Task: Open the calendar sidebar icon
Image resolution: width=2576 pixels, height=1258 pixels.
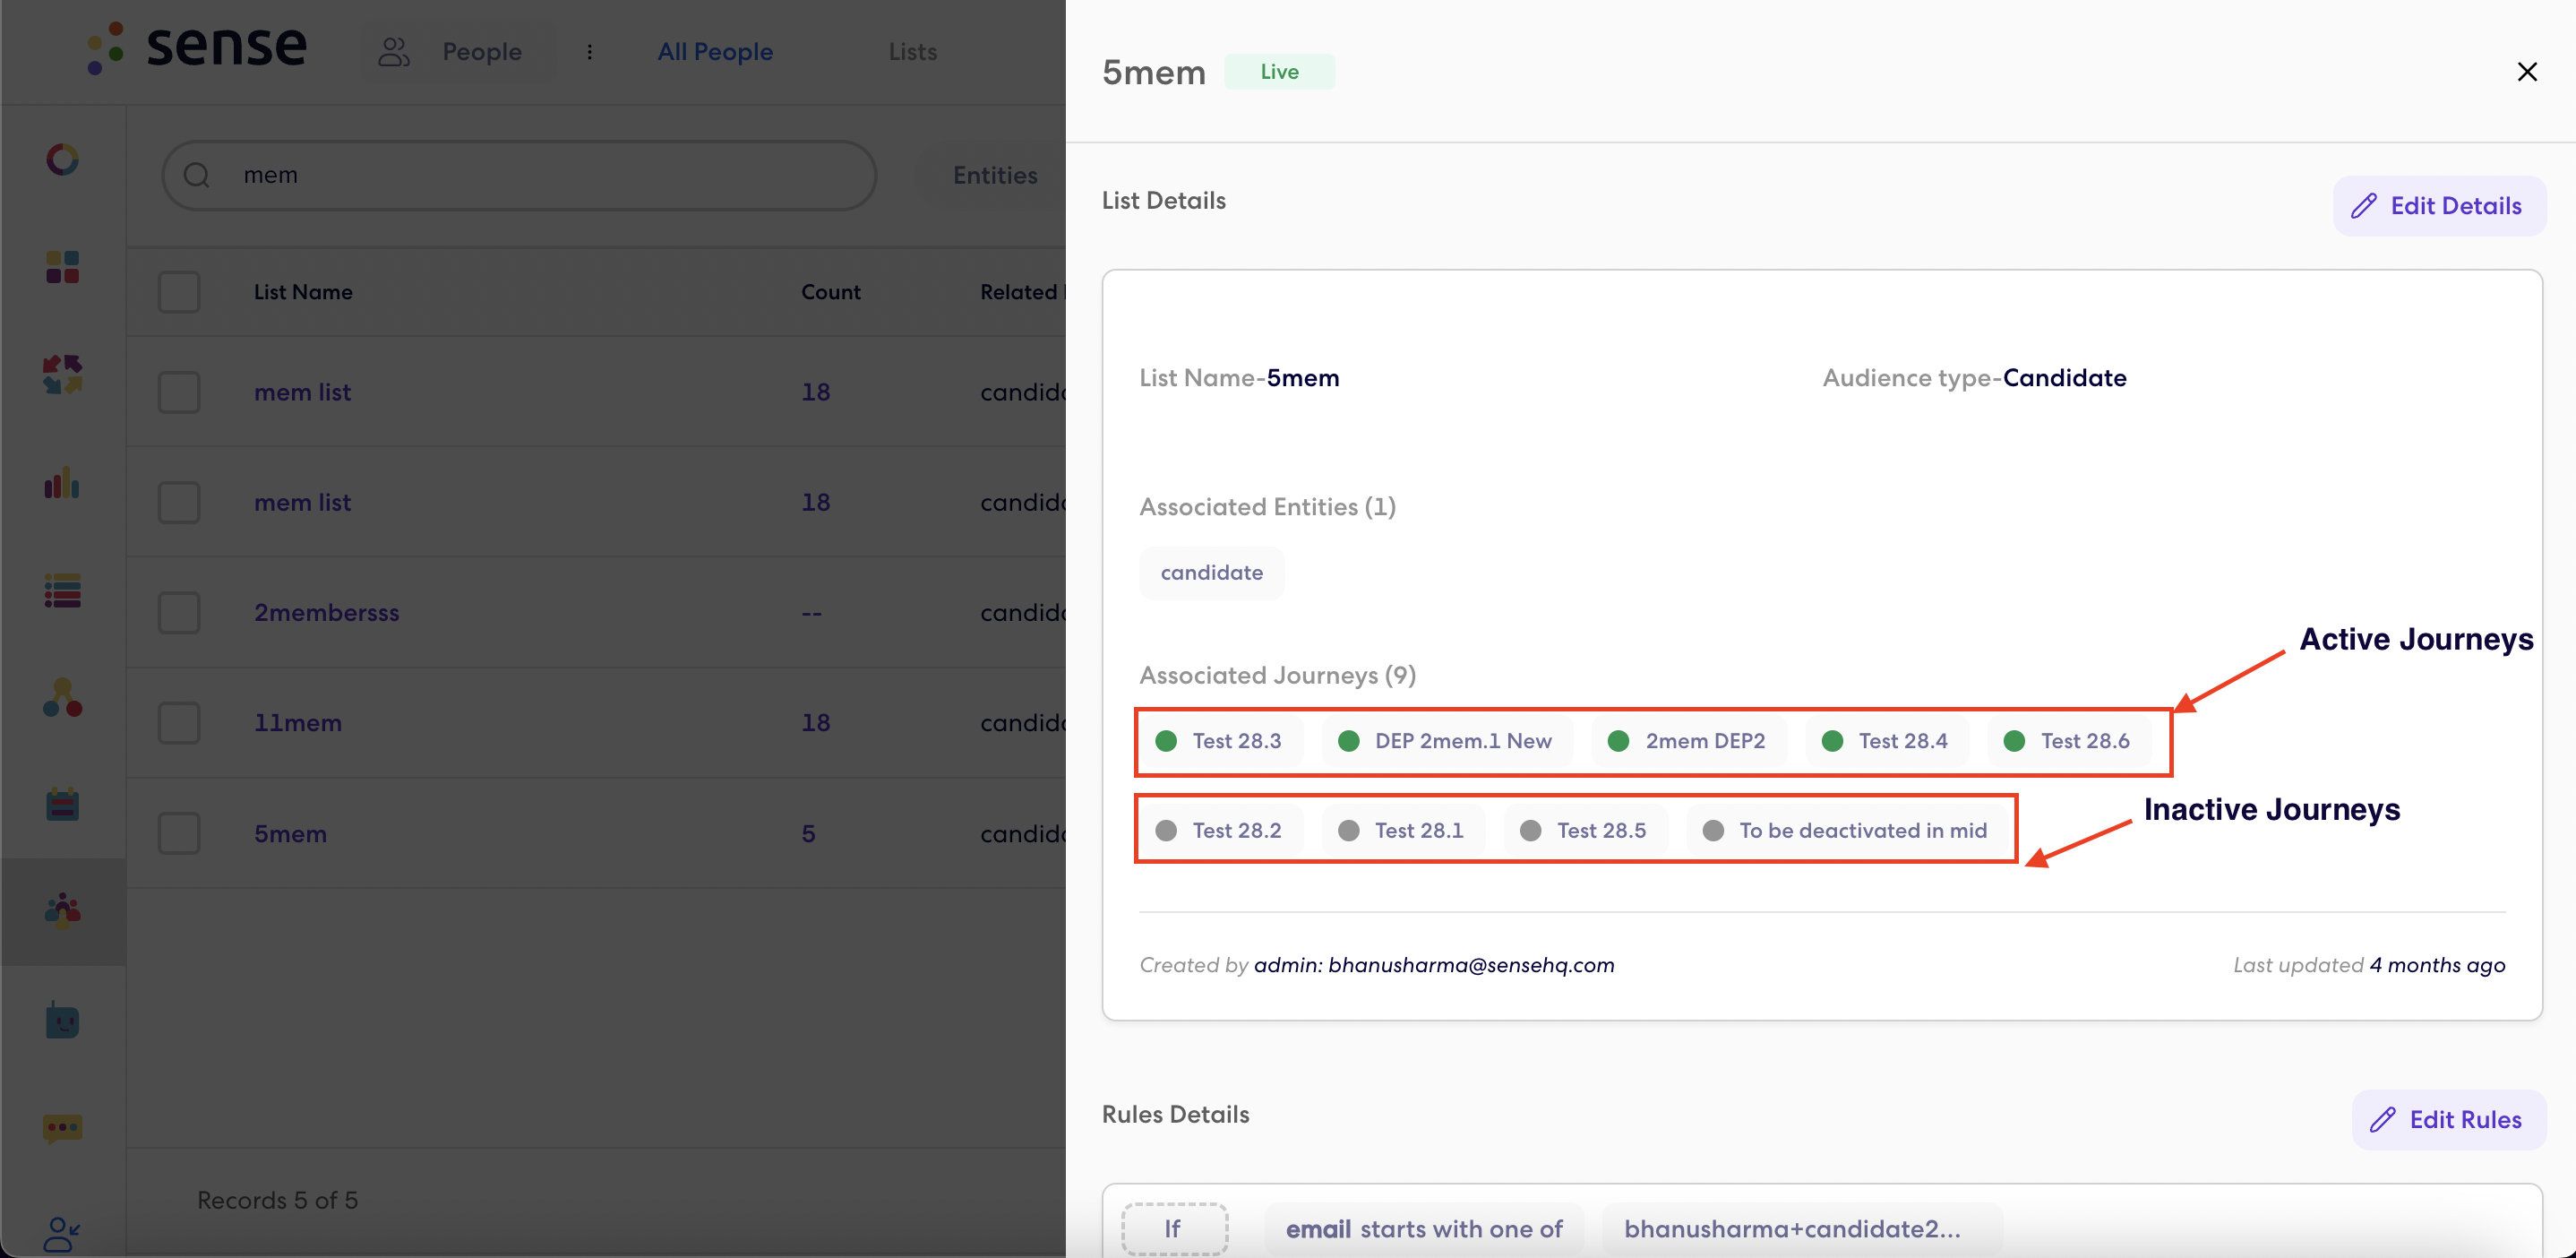Action: click(x=62, y=804)
